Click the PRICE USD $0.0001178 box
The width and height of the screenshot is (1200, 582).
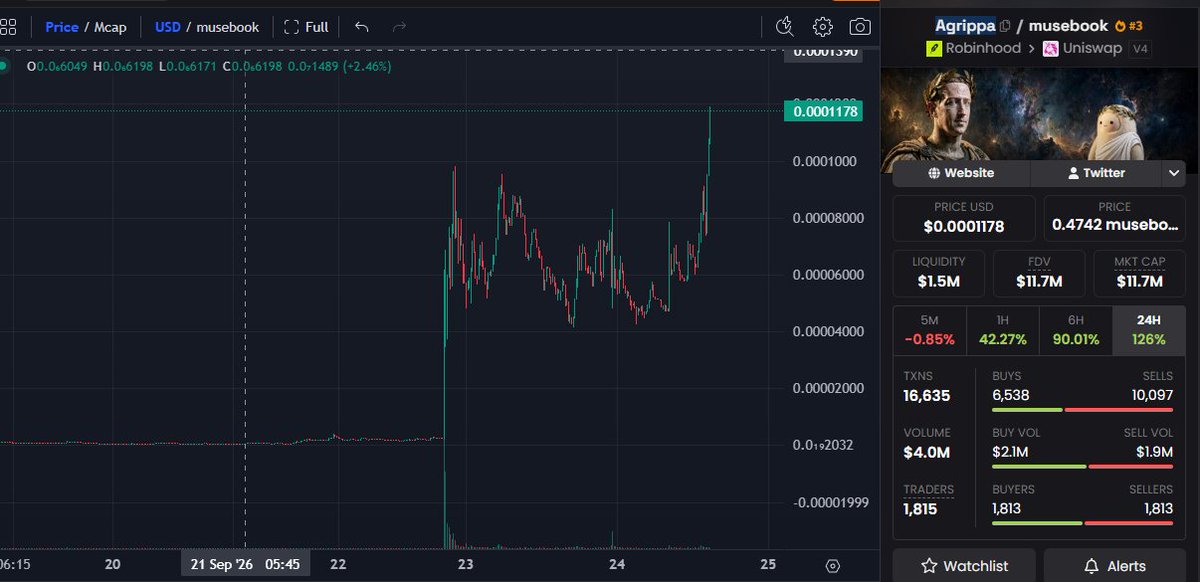click(964, 217)
